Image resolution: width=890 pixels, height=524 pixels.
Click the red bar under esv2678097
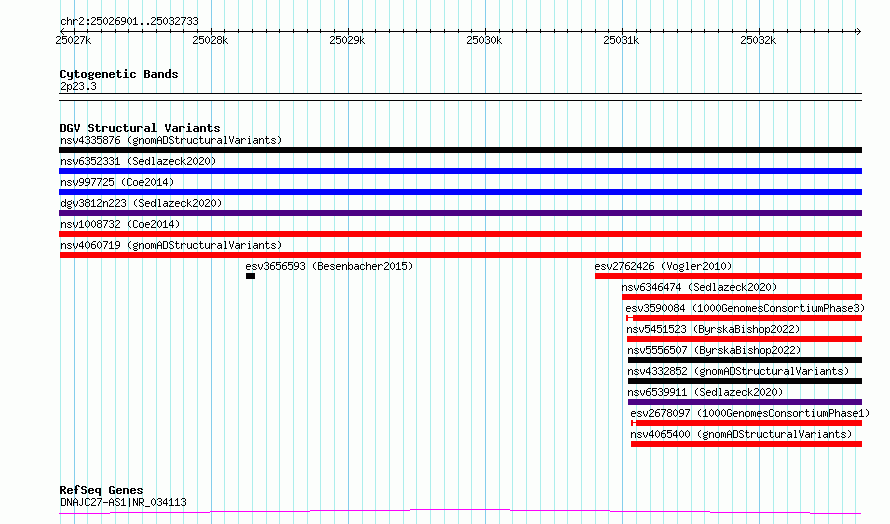746,423
